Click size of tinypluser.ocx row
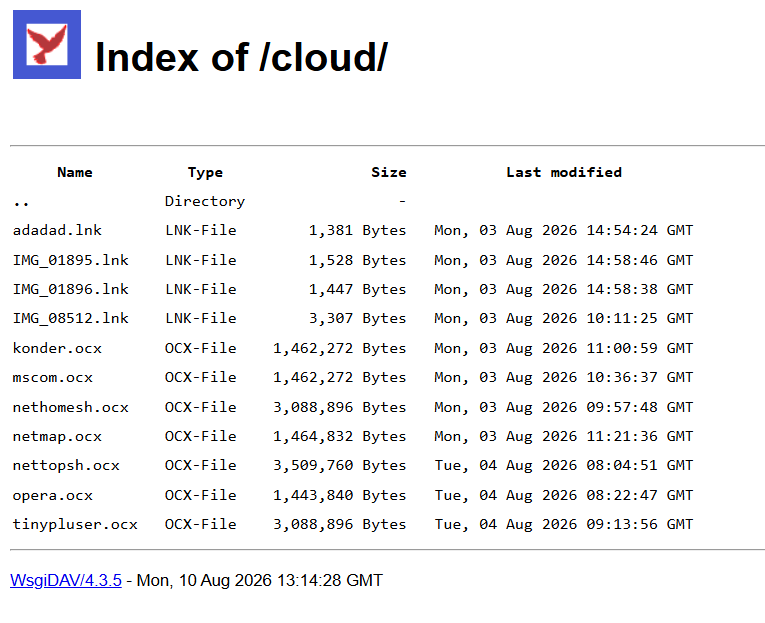The height and width of the screenshot is (623, 765). tap(340, 524)
